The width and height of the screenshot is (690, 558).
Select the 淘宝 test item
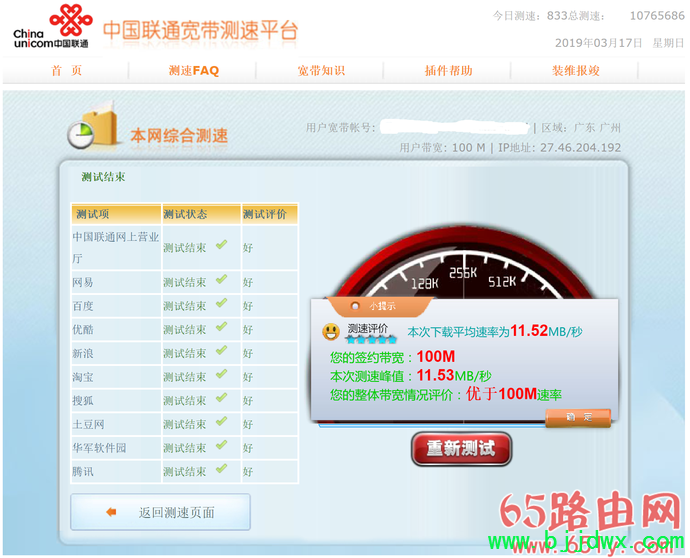[83, 378]
